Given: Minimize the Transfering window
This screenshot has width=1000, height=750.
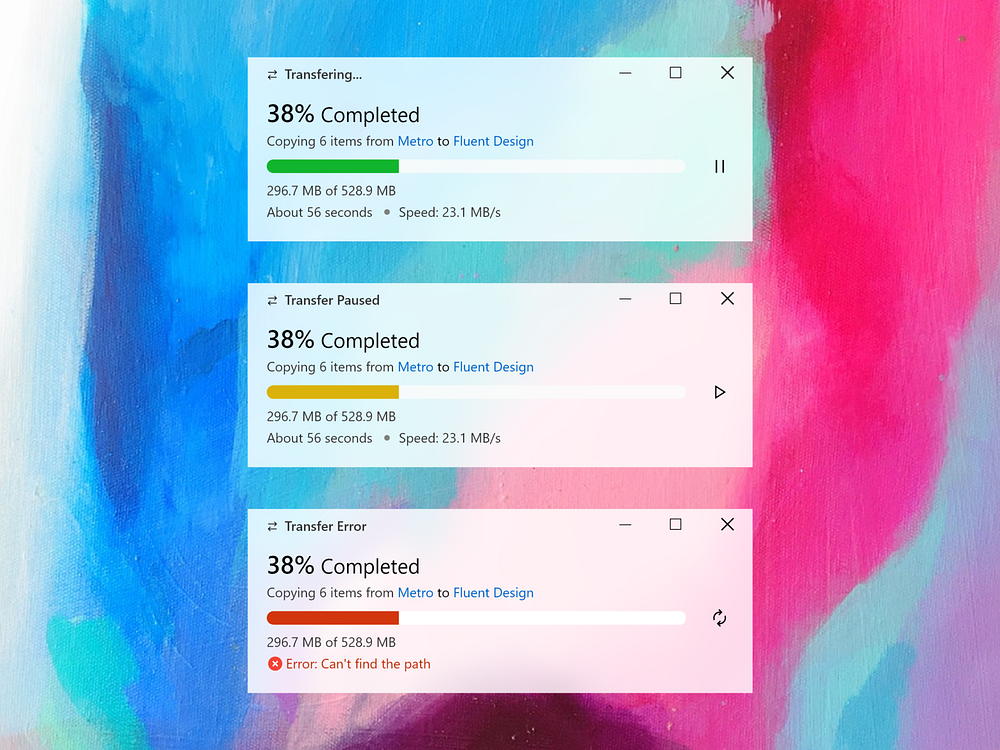Looking at the screenshot, I should (x=625, y=73).
